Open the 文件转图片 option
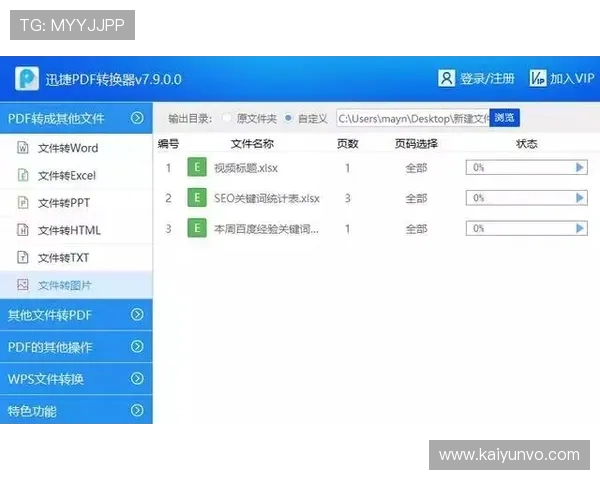Image resolution: width=600 pixels, height=480 pixels. click(x=77, y=285)
